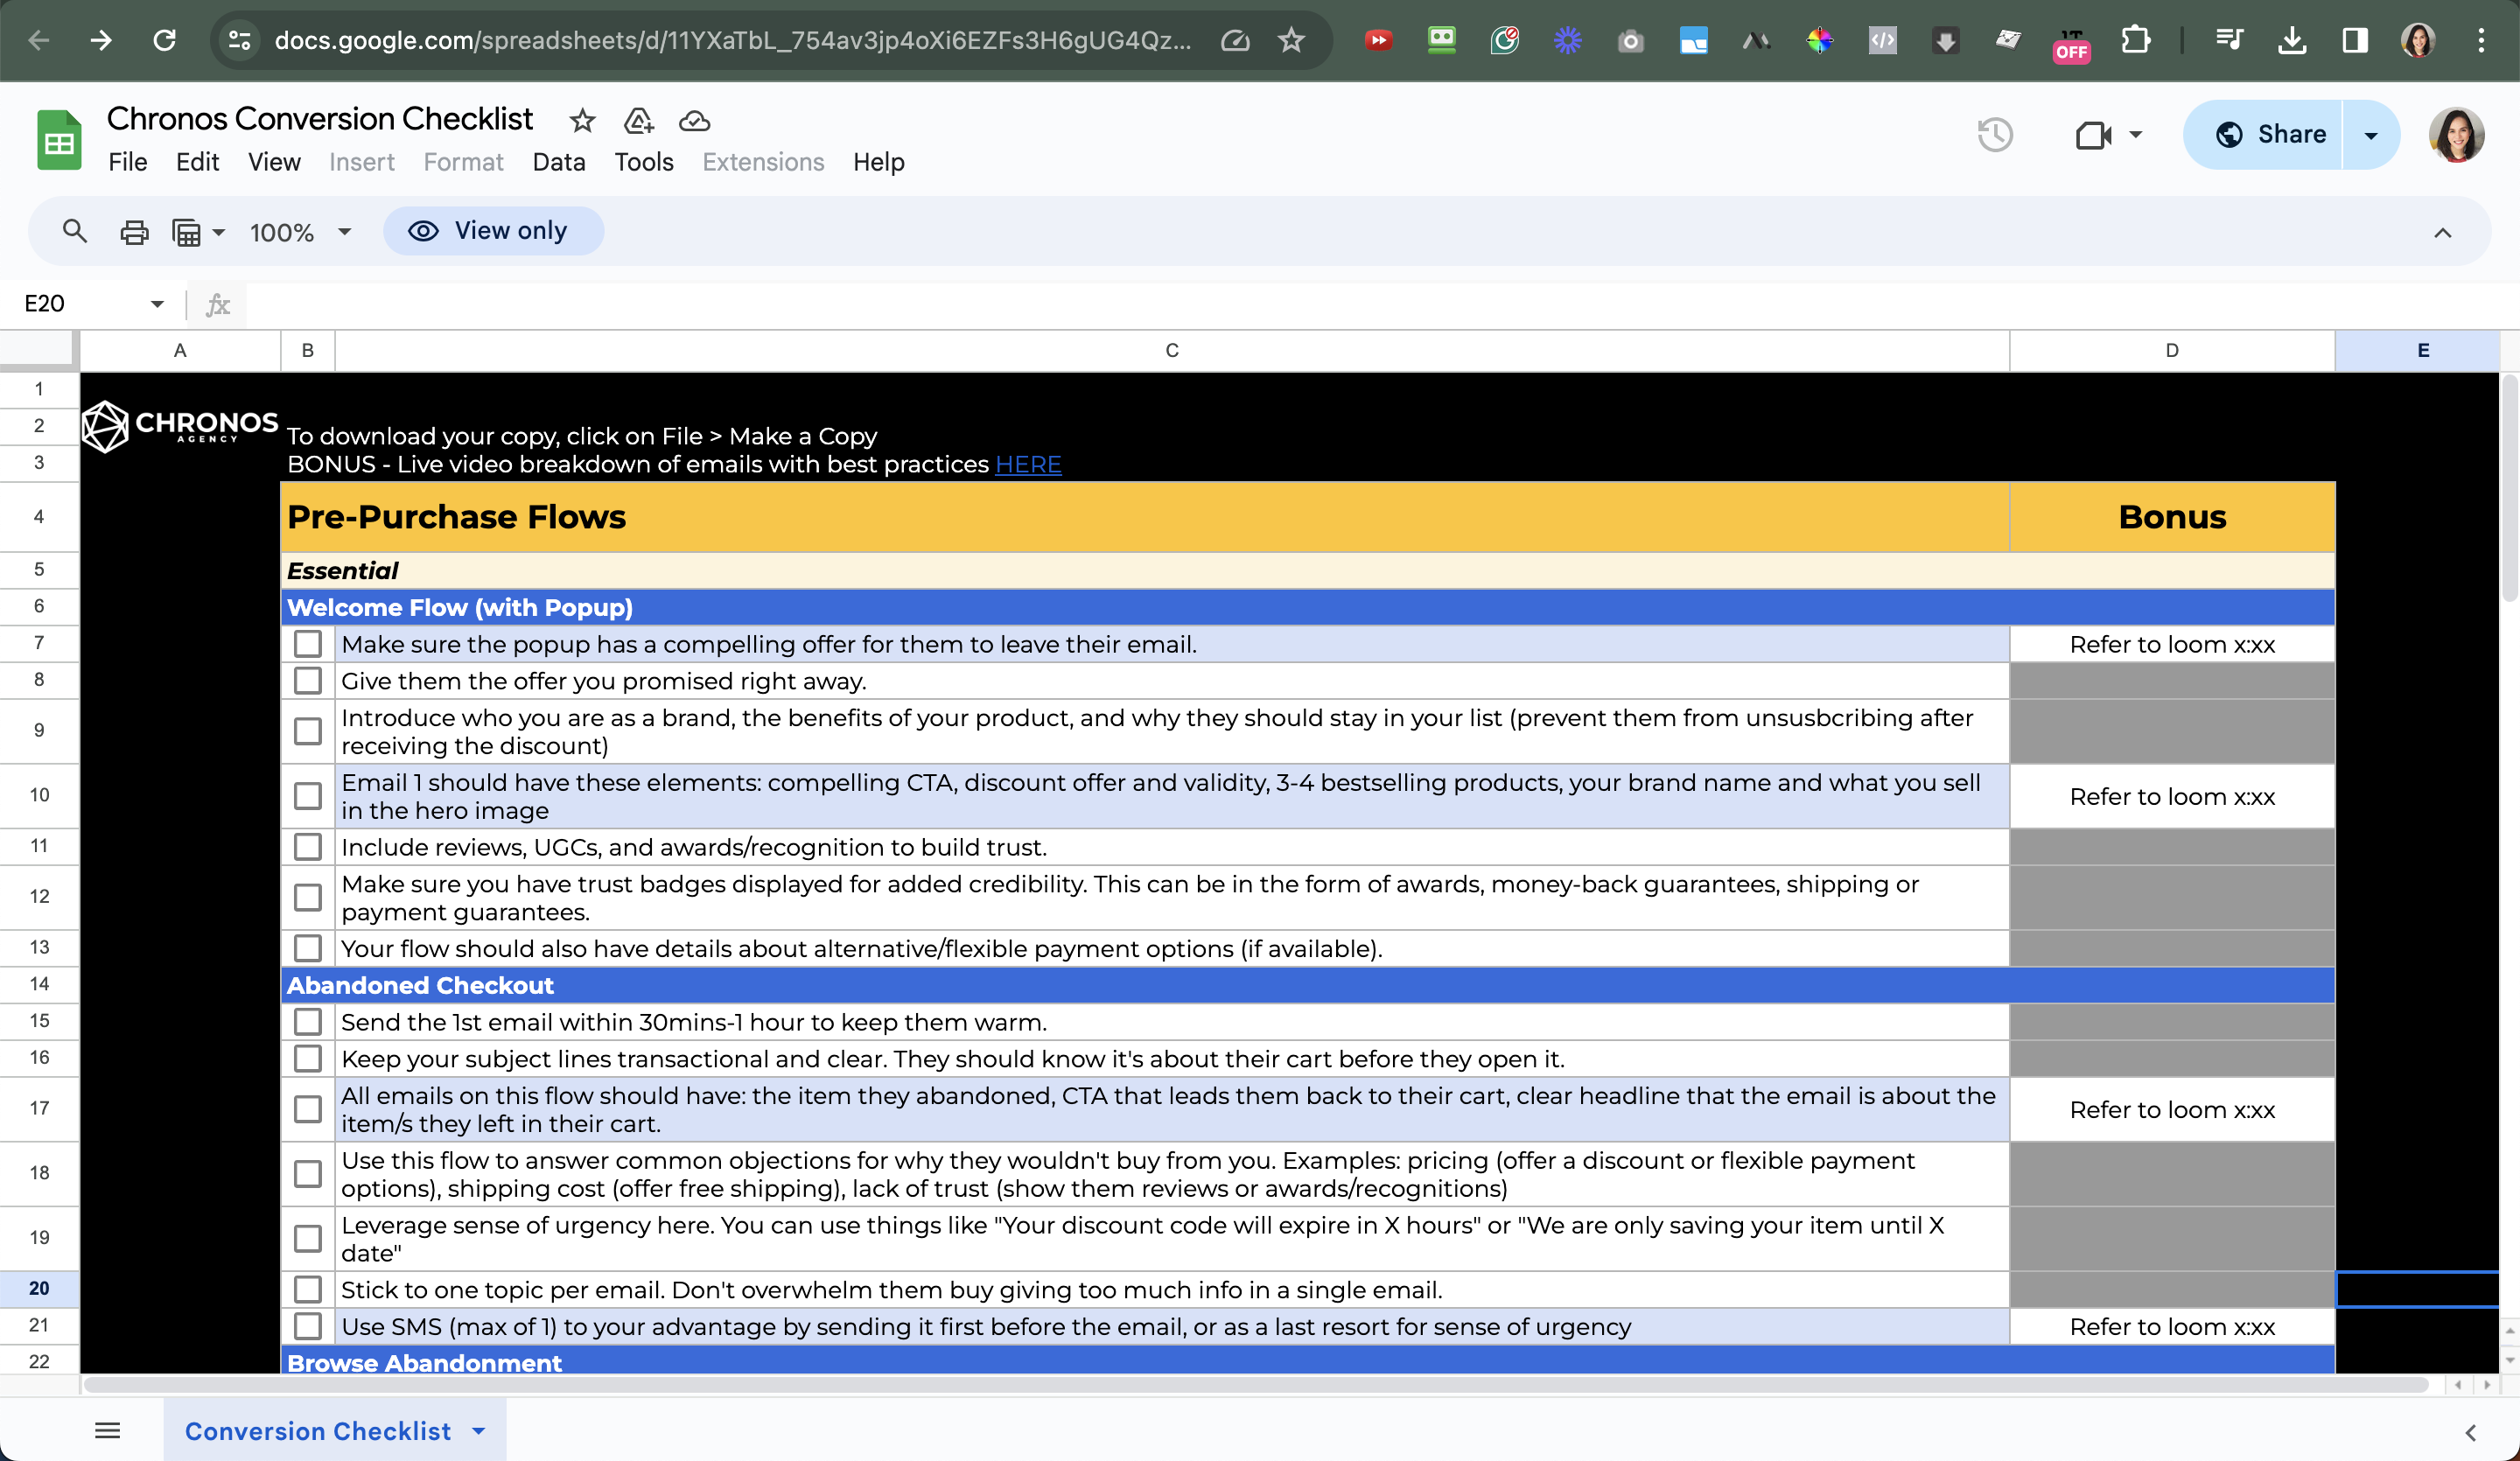Viewport: 2520px width, 1461px height.
Task: Check the popup compelling offer checkbox
Action: 308,643
